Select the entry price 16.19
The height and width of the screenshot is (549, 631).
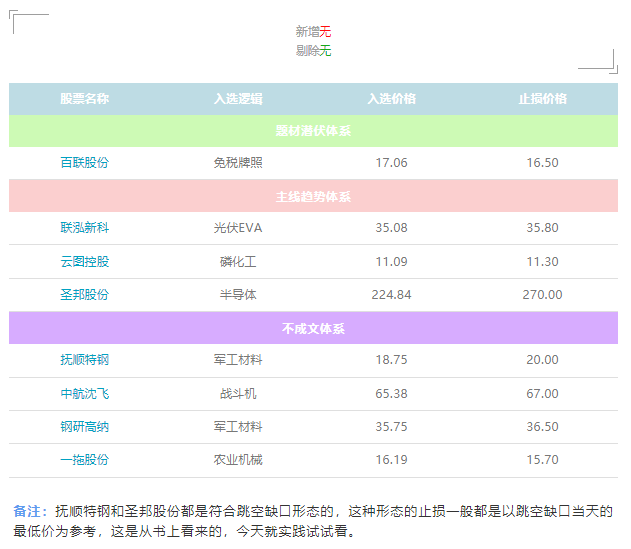[x=392, y=459]
